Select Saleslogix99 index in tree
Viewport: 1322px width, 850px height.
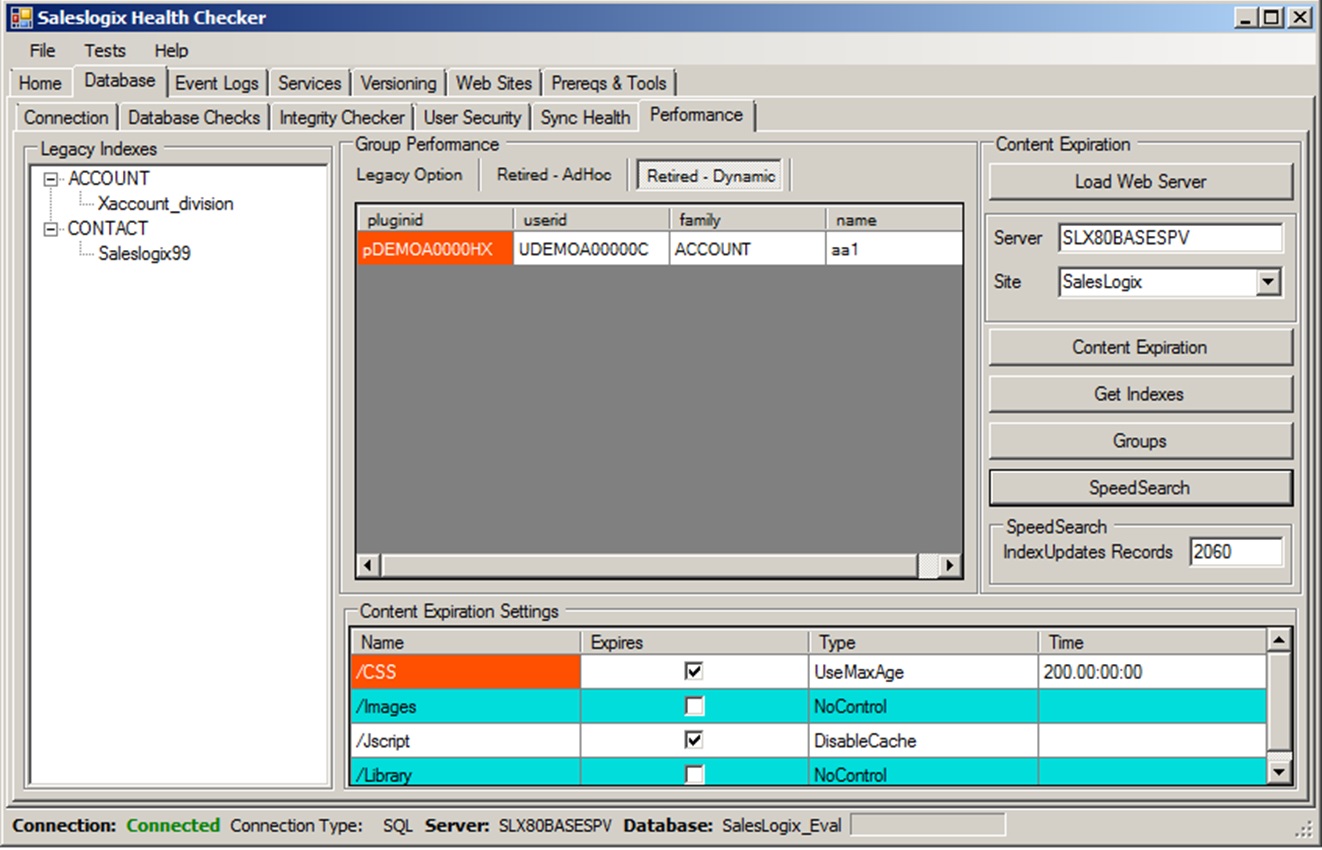click(144, 254)
